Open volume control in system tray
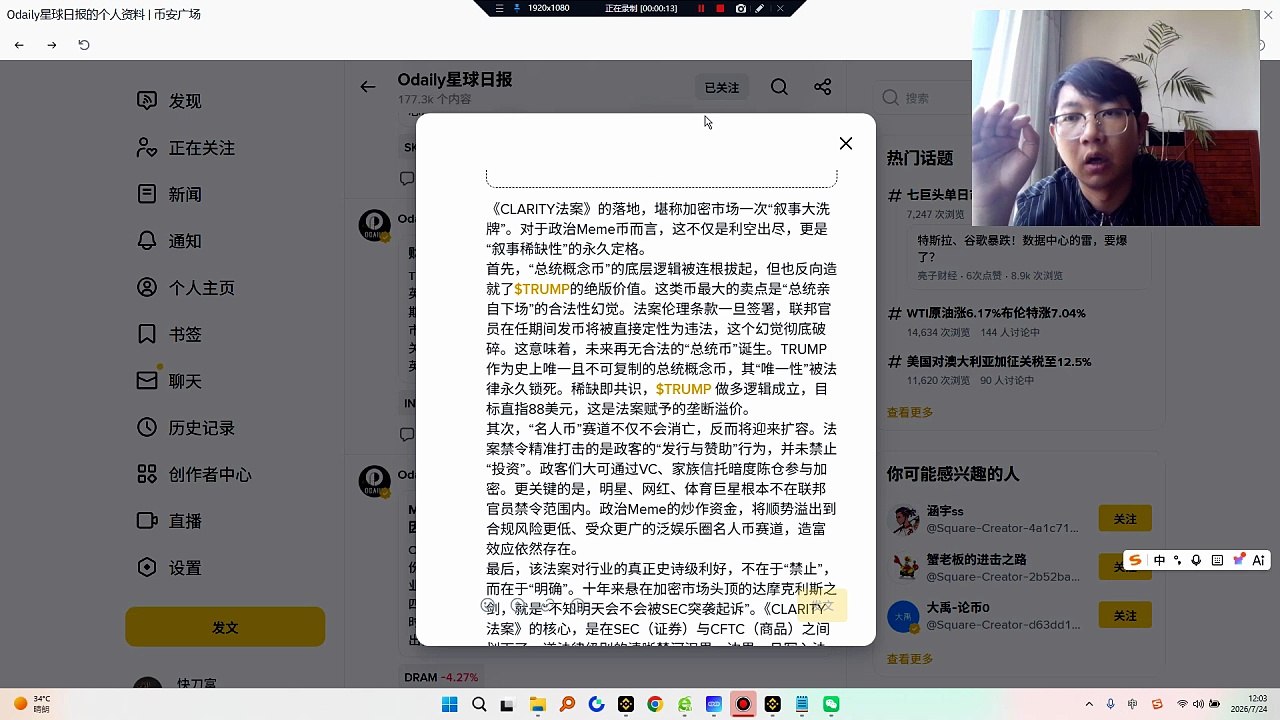Image resolution: width=1280 pixels, height=720 pixels. point(1199,704)
